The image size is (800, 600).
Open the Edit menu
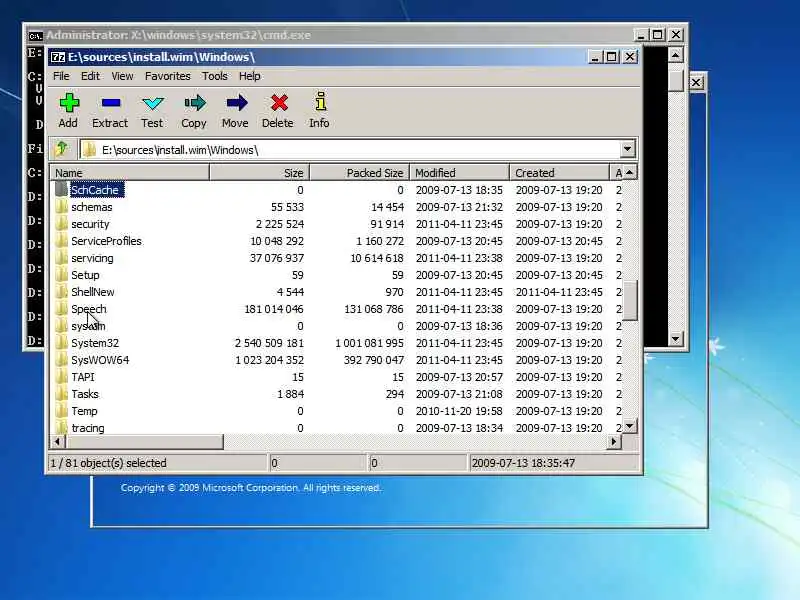tap(90, 76)
